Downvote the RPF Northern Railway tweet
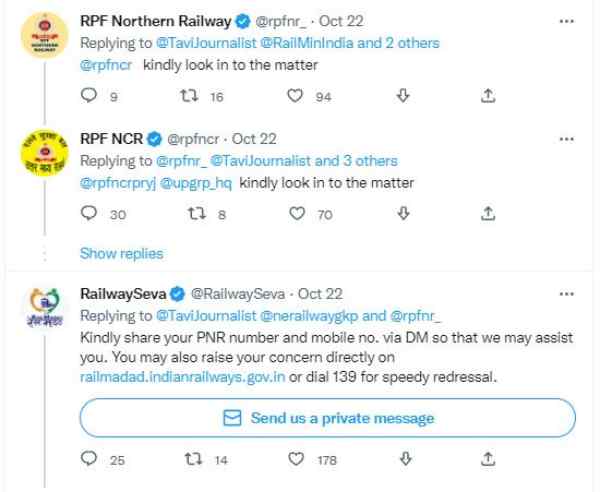600x492 pixels. pos(403,97)
